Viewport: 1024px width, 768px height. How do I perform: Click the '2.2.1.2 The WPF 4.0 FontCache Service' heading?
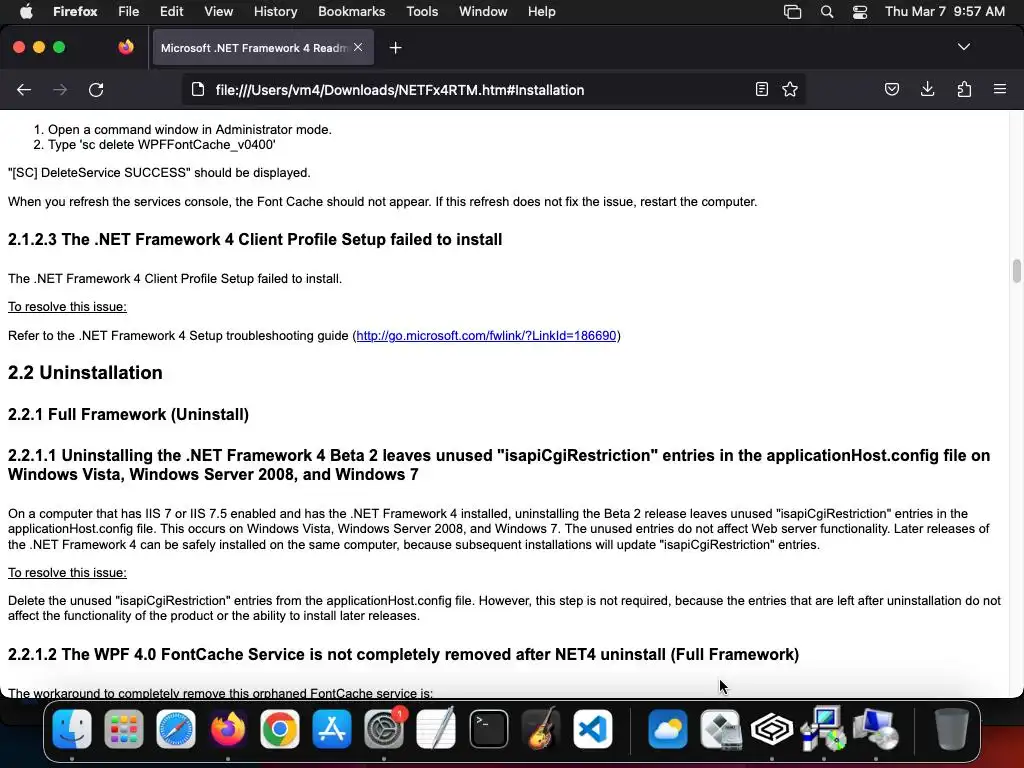point(404,655)
